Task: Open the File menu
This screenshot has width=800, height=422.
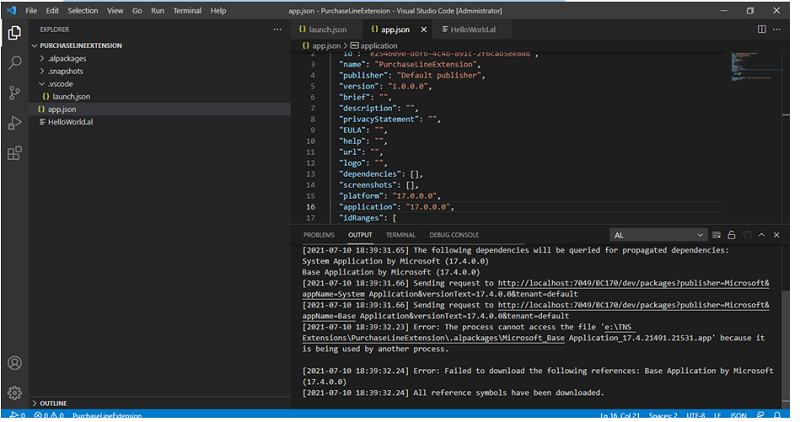Action: click(31, 11)
